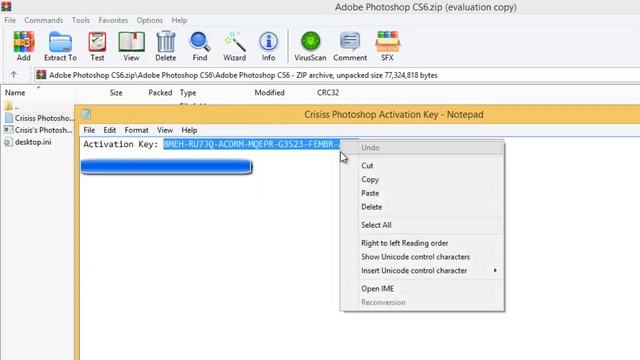Screen dimensions: 640x360
Task: Select Show Unicode control characters
Action: 422,257
